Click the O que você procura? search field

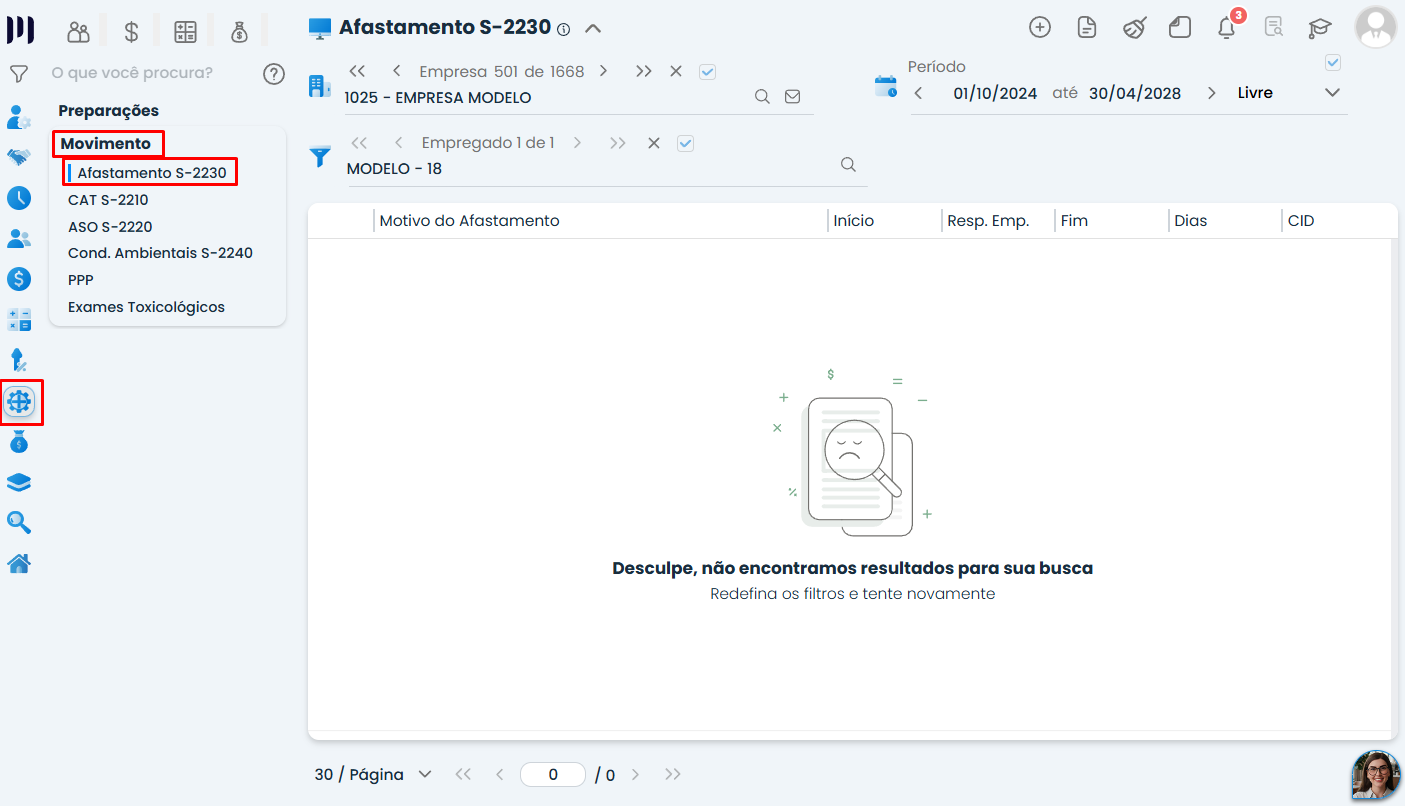pos(132,73)
